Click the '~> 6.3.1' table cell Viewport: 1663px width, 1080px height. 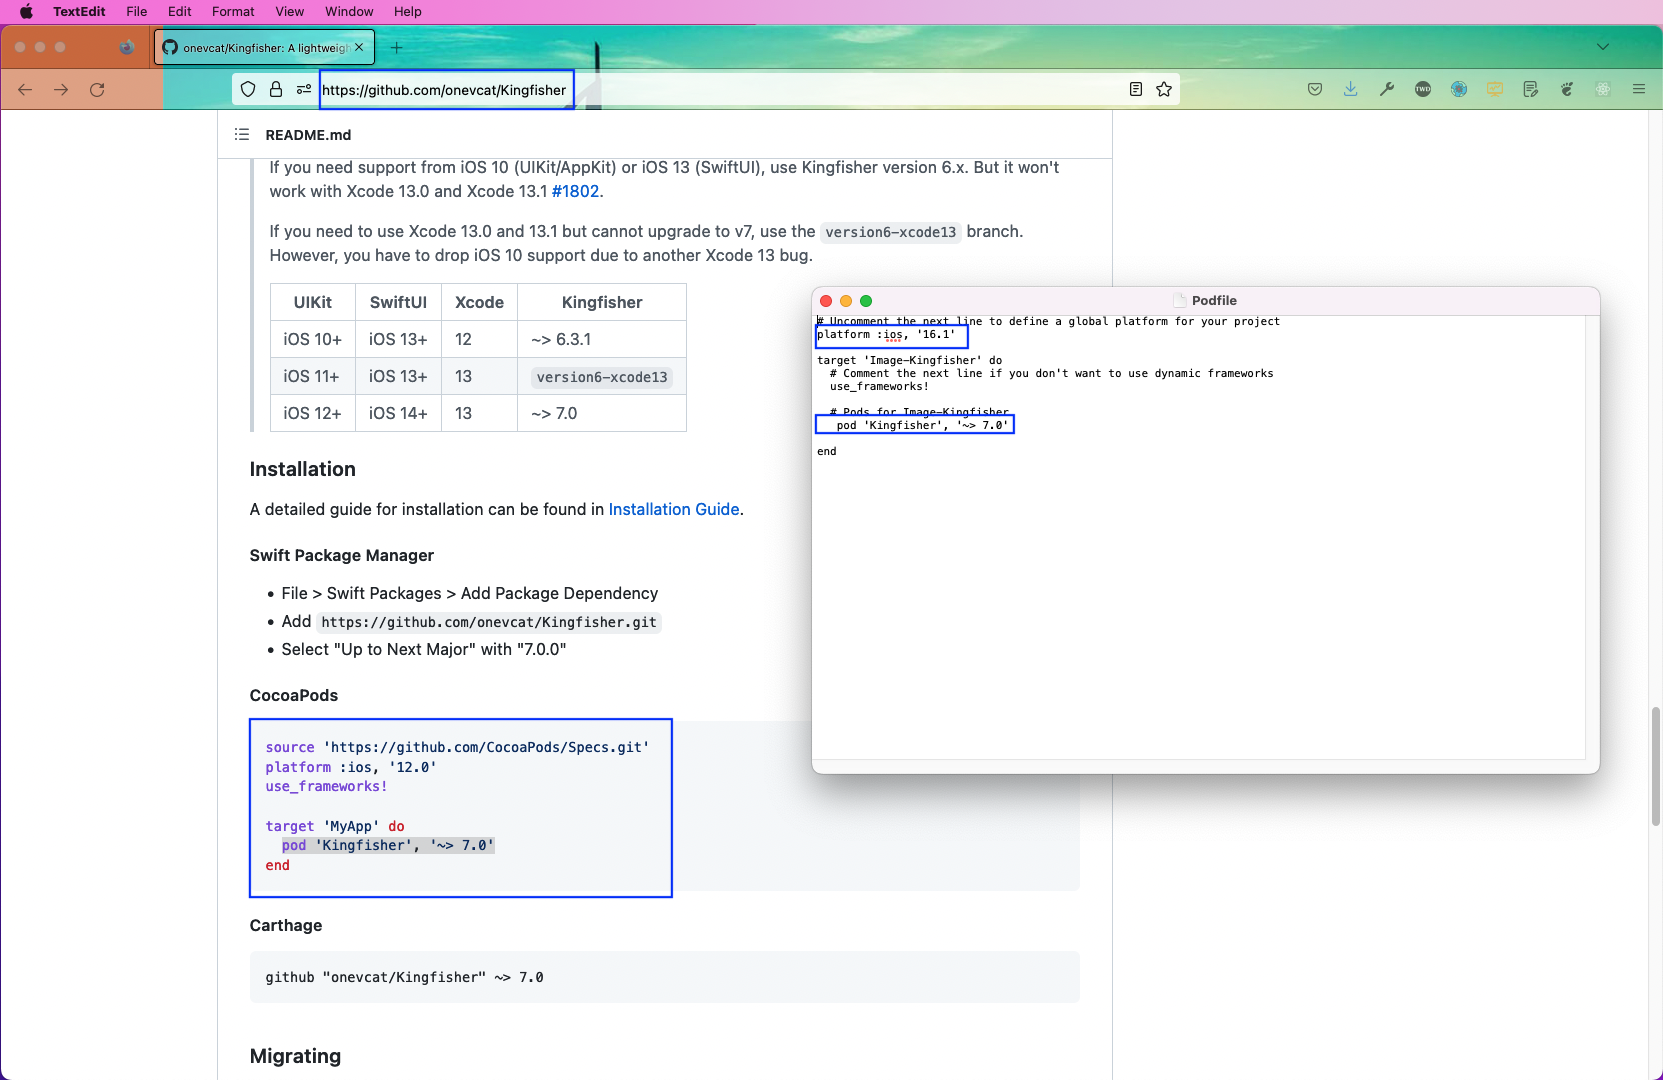(601, 339)
